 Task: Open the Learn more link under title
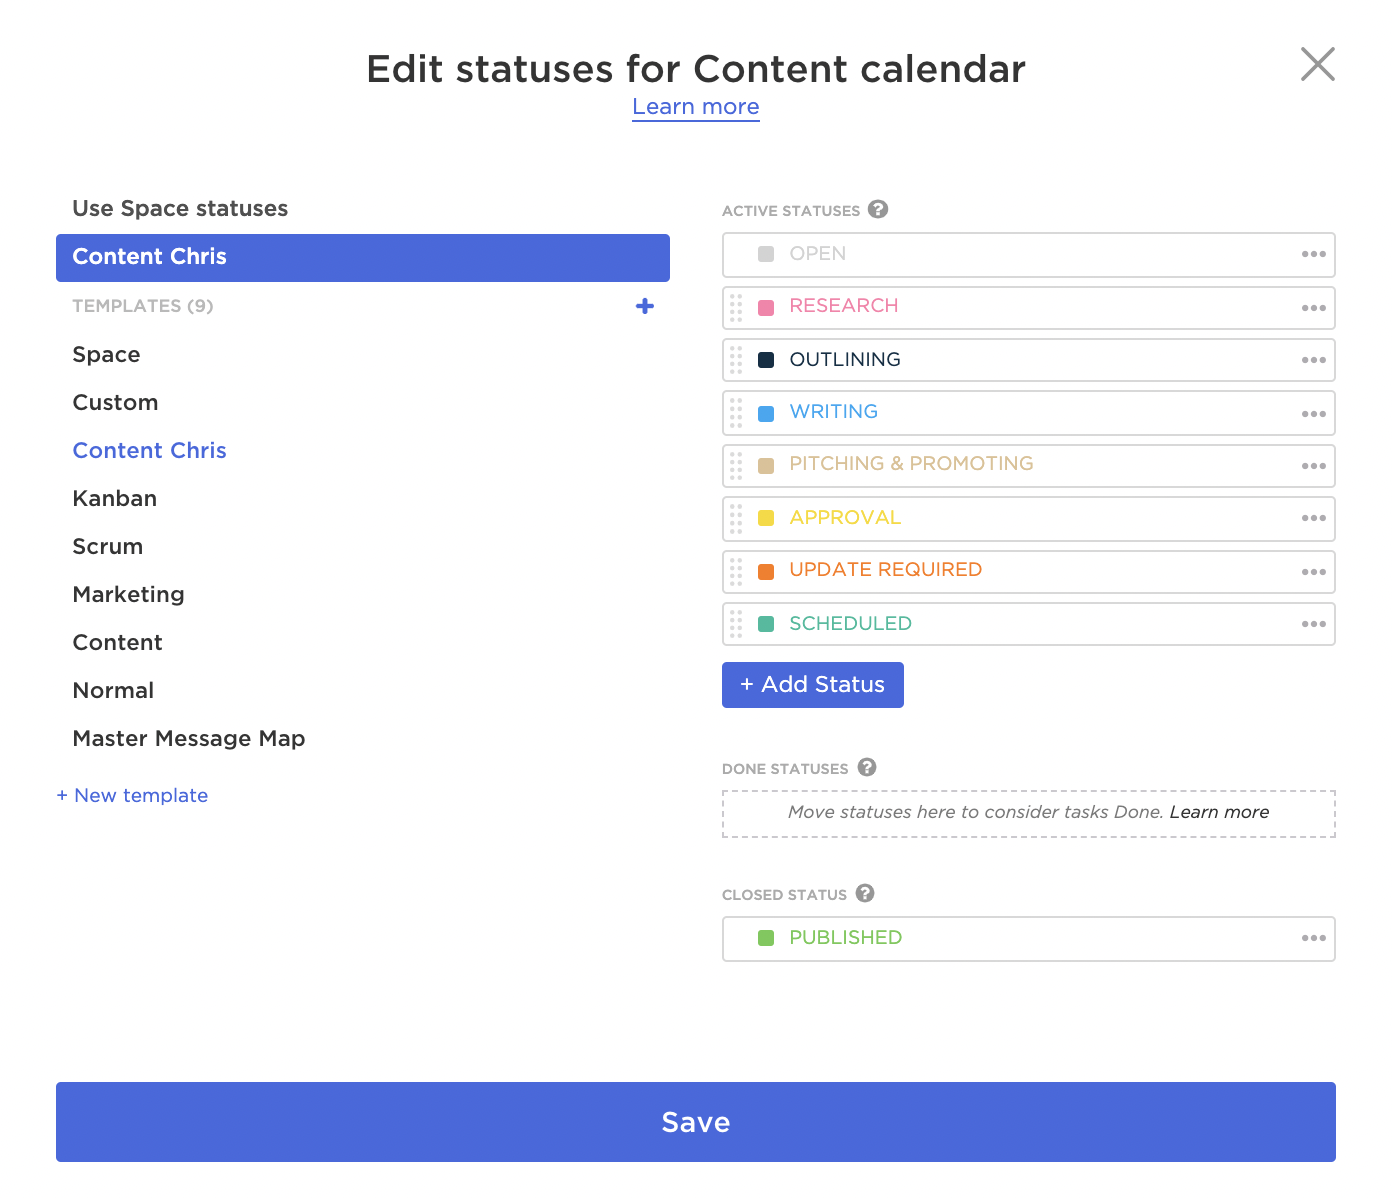pyautogui.click(x=695, y=107)
